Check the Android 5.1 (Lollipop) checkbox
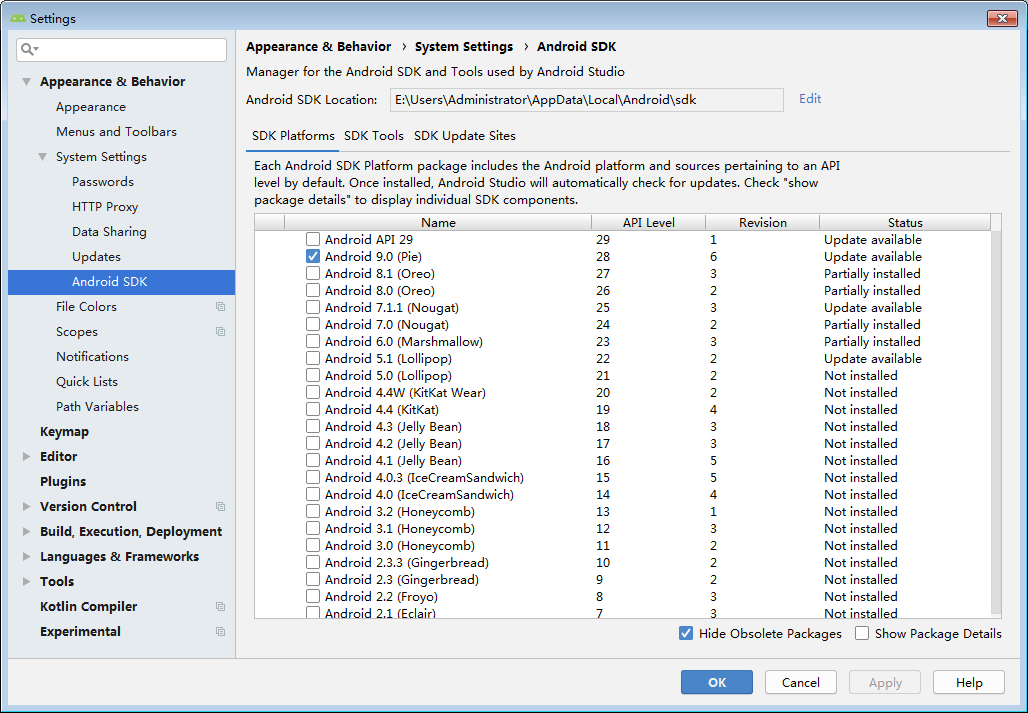This screenshot has height=713, width=1028. click(313, 358)
